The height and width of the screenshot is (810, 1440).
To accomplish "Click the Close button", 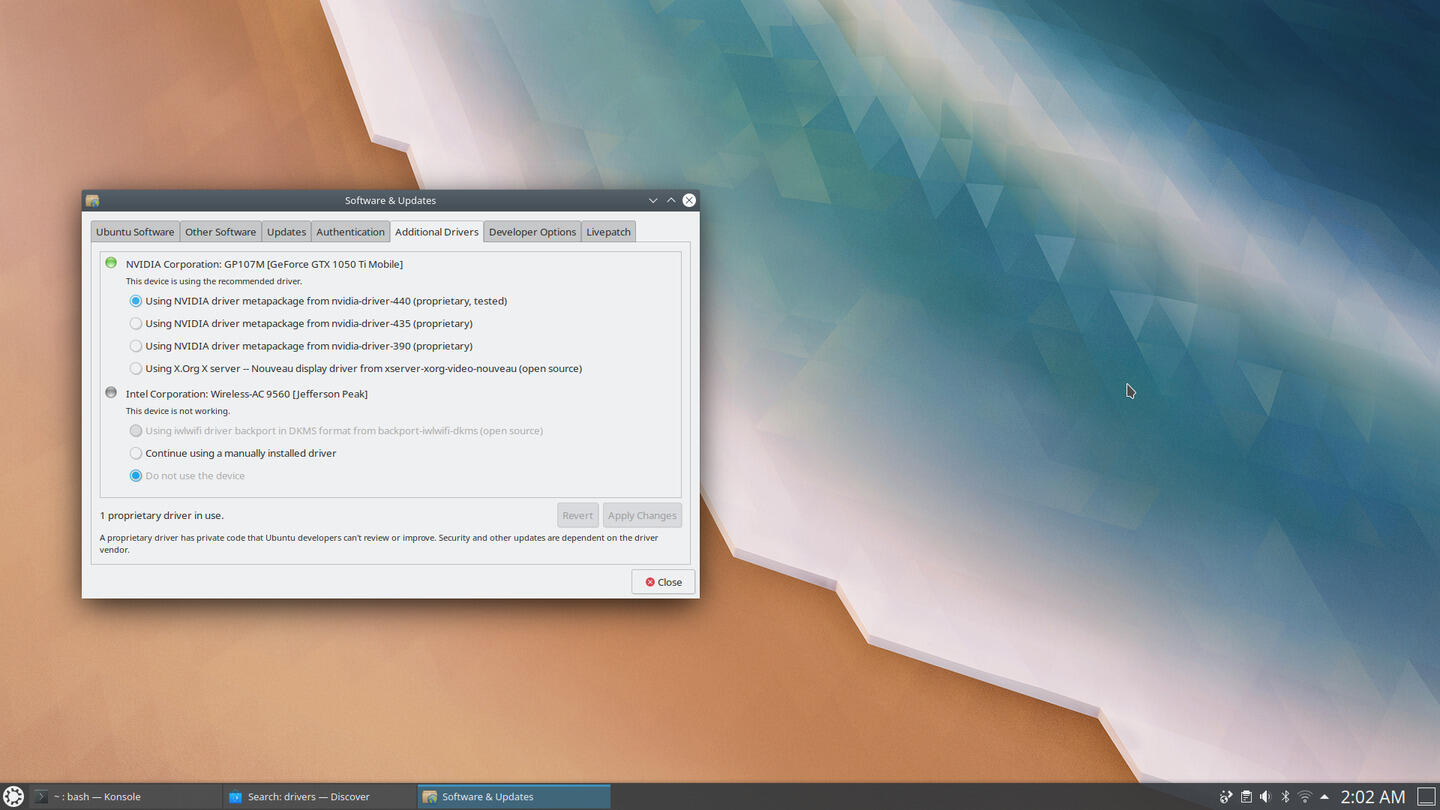I will coord(663,582).
